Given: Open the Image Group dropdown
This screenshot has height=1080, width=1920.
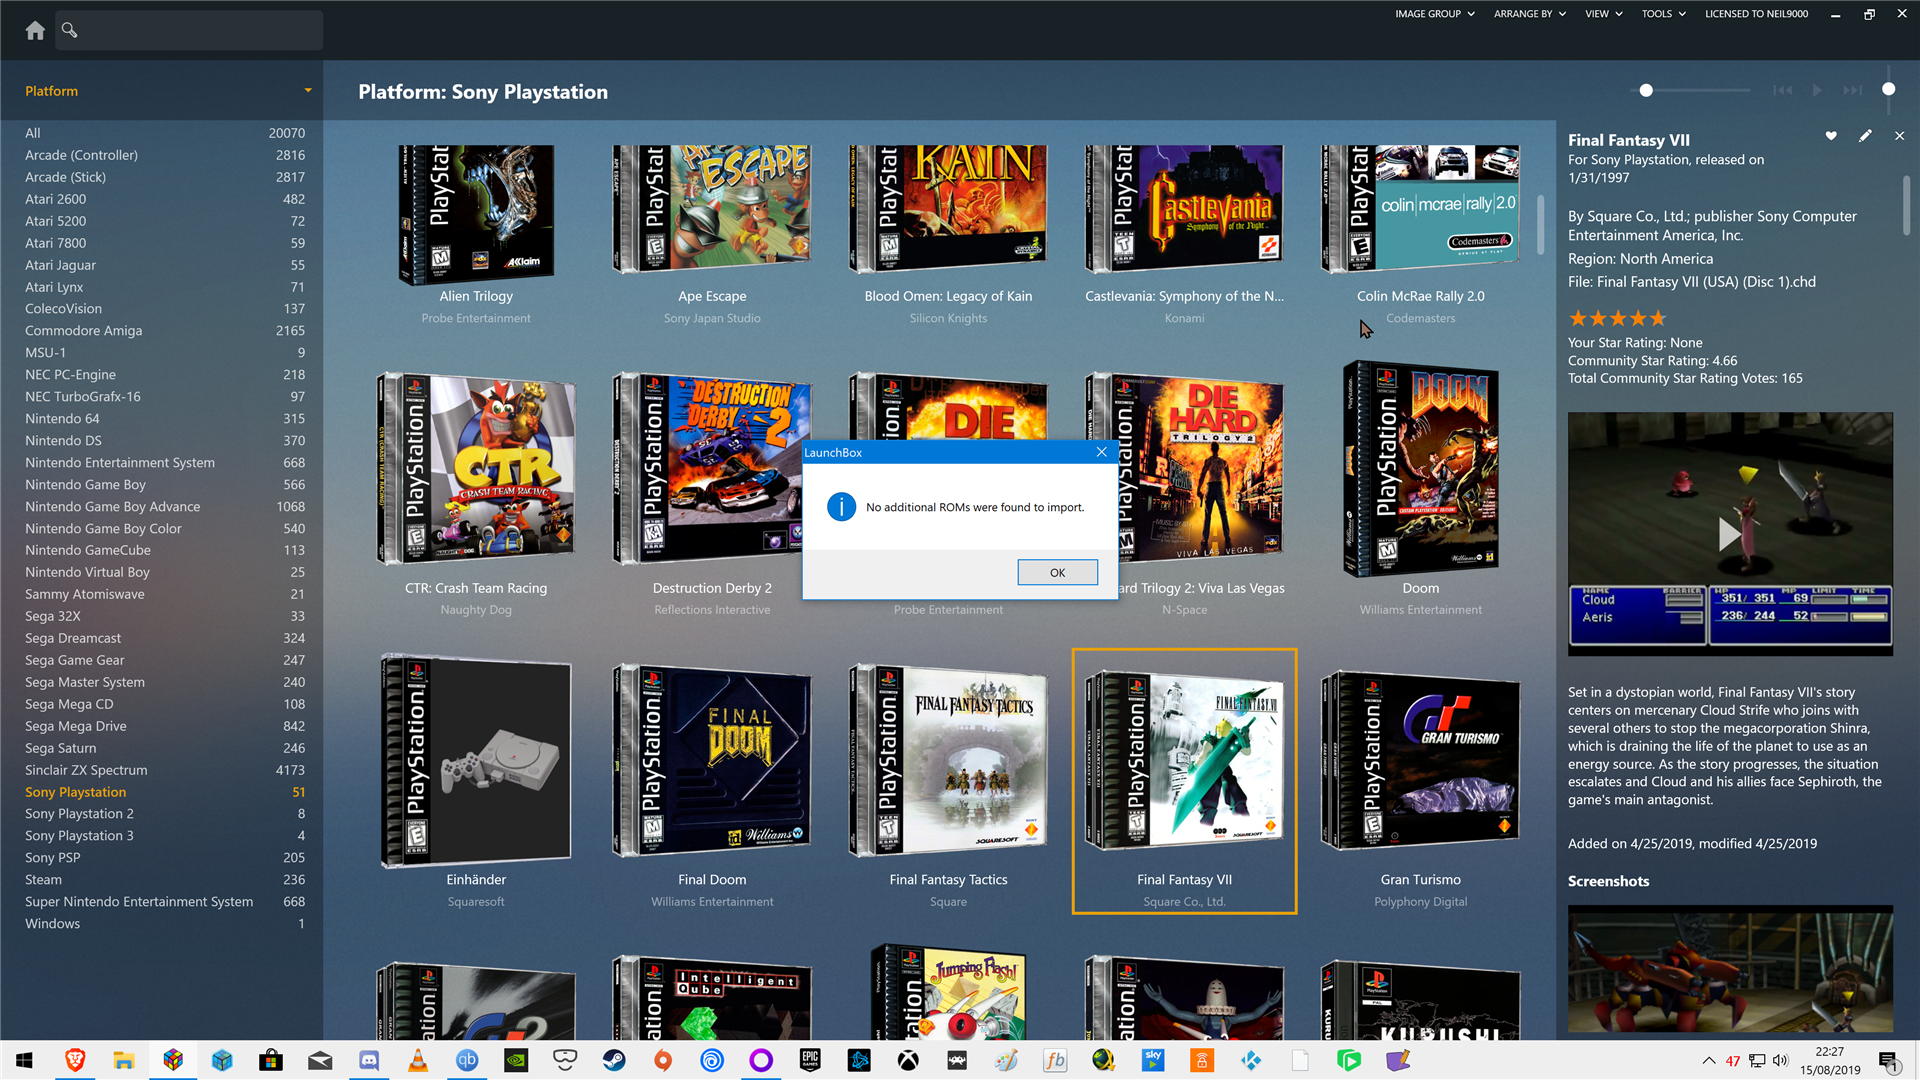Looking at the screenshot, I should [x=1434, y=14].
